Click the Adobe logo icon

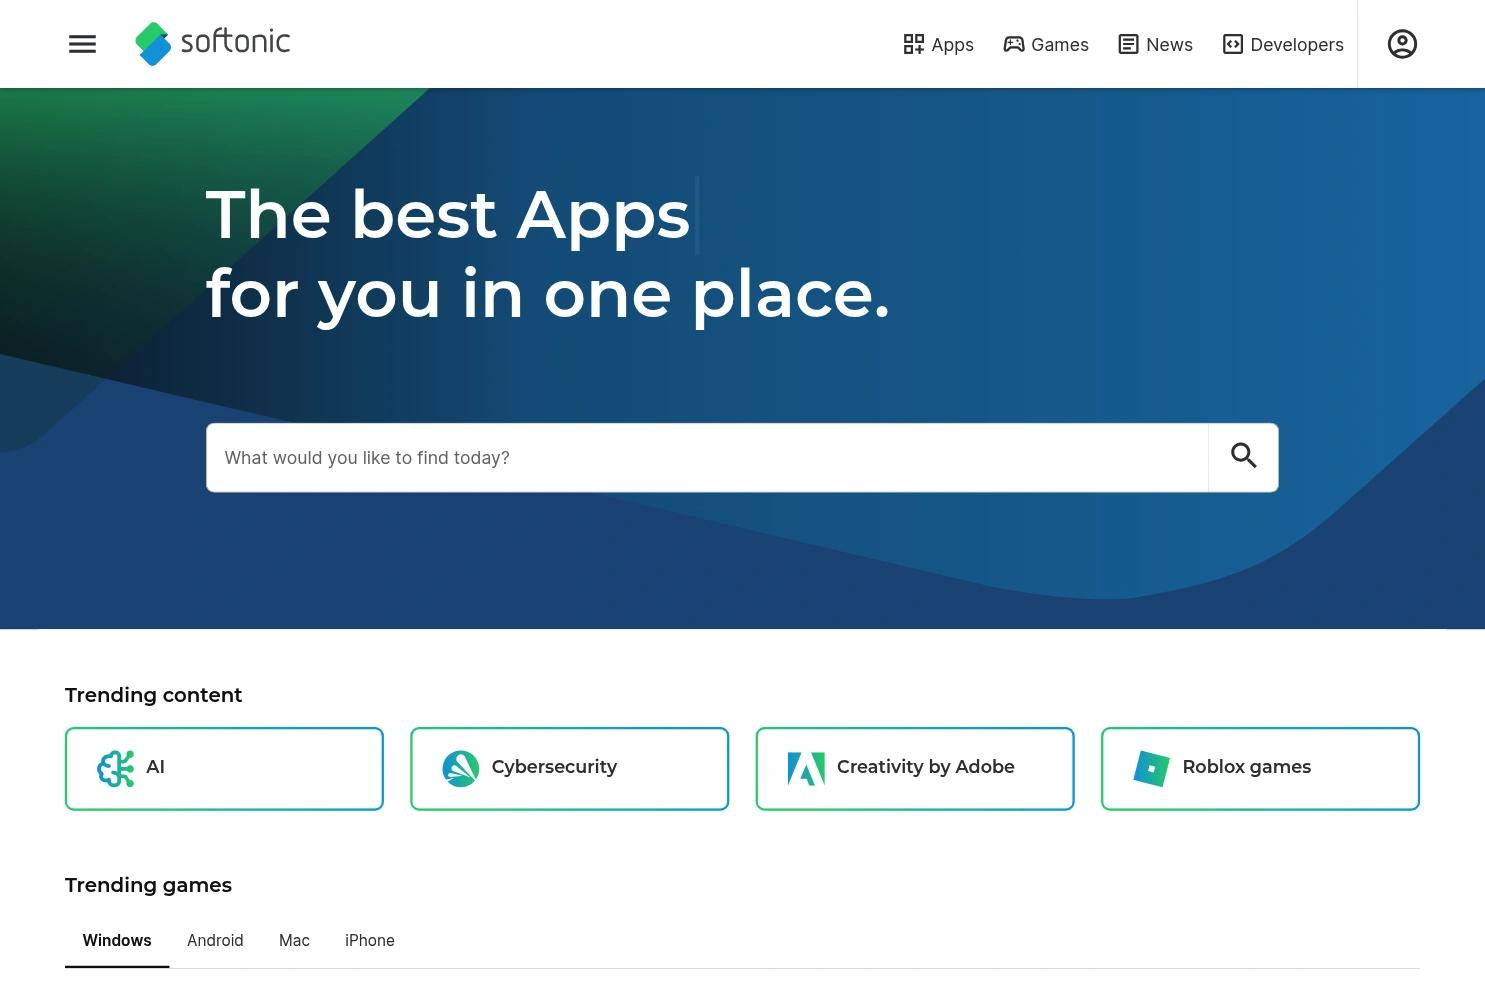point(806,768)
